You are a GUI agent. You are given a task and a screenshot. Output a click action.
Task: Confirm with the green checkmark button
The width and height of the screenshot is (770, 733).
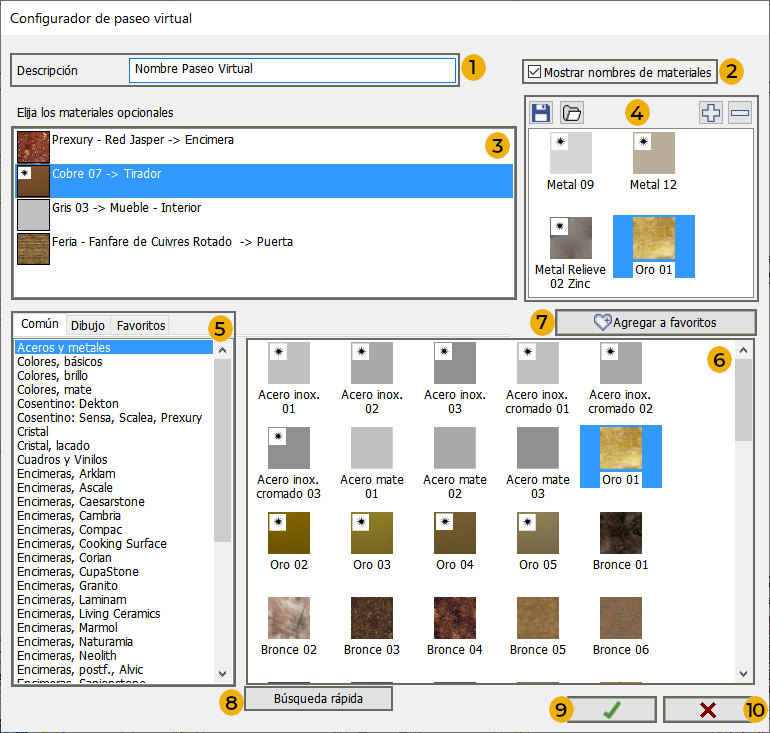pos(609,709)
